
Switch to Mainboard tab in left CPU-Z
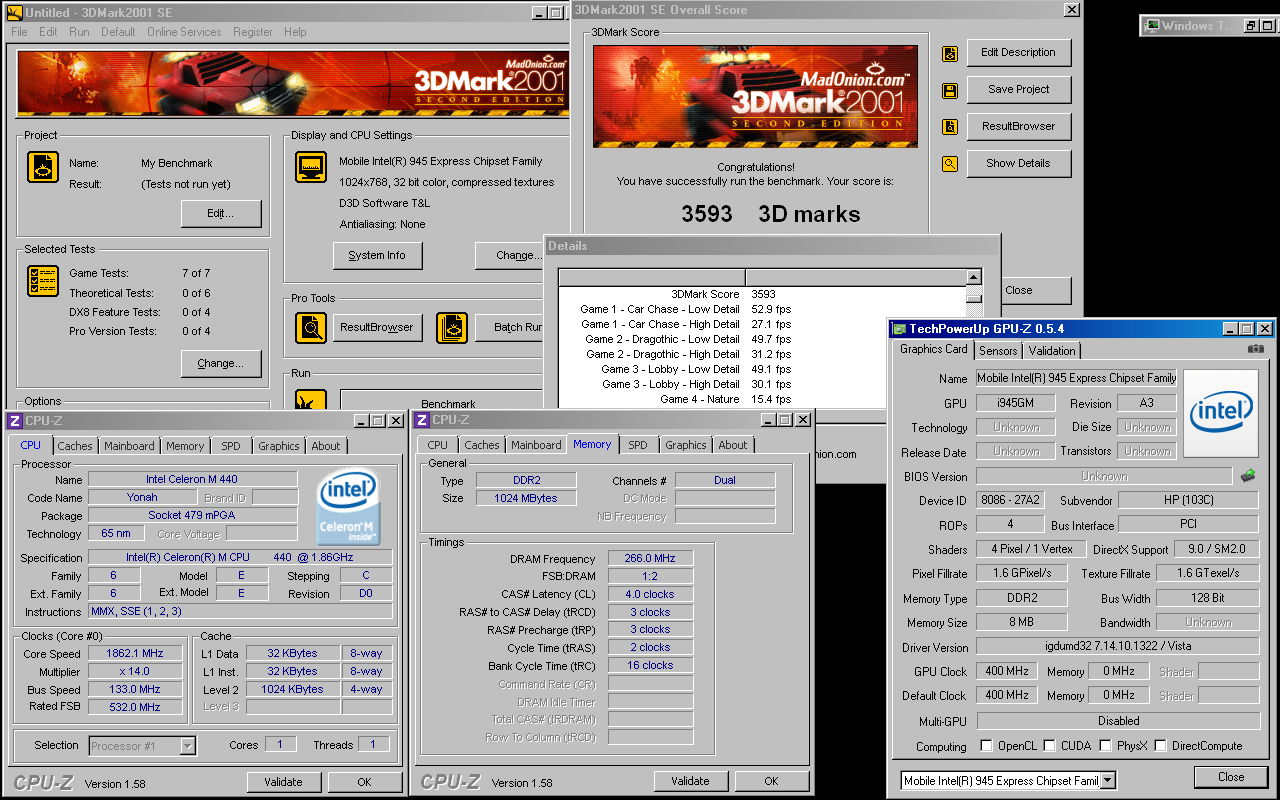pyautogui.click(x=129, y=446)
